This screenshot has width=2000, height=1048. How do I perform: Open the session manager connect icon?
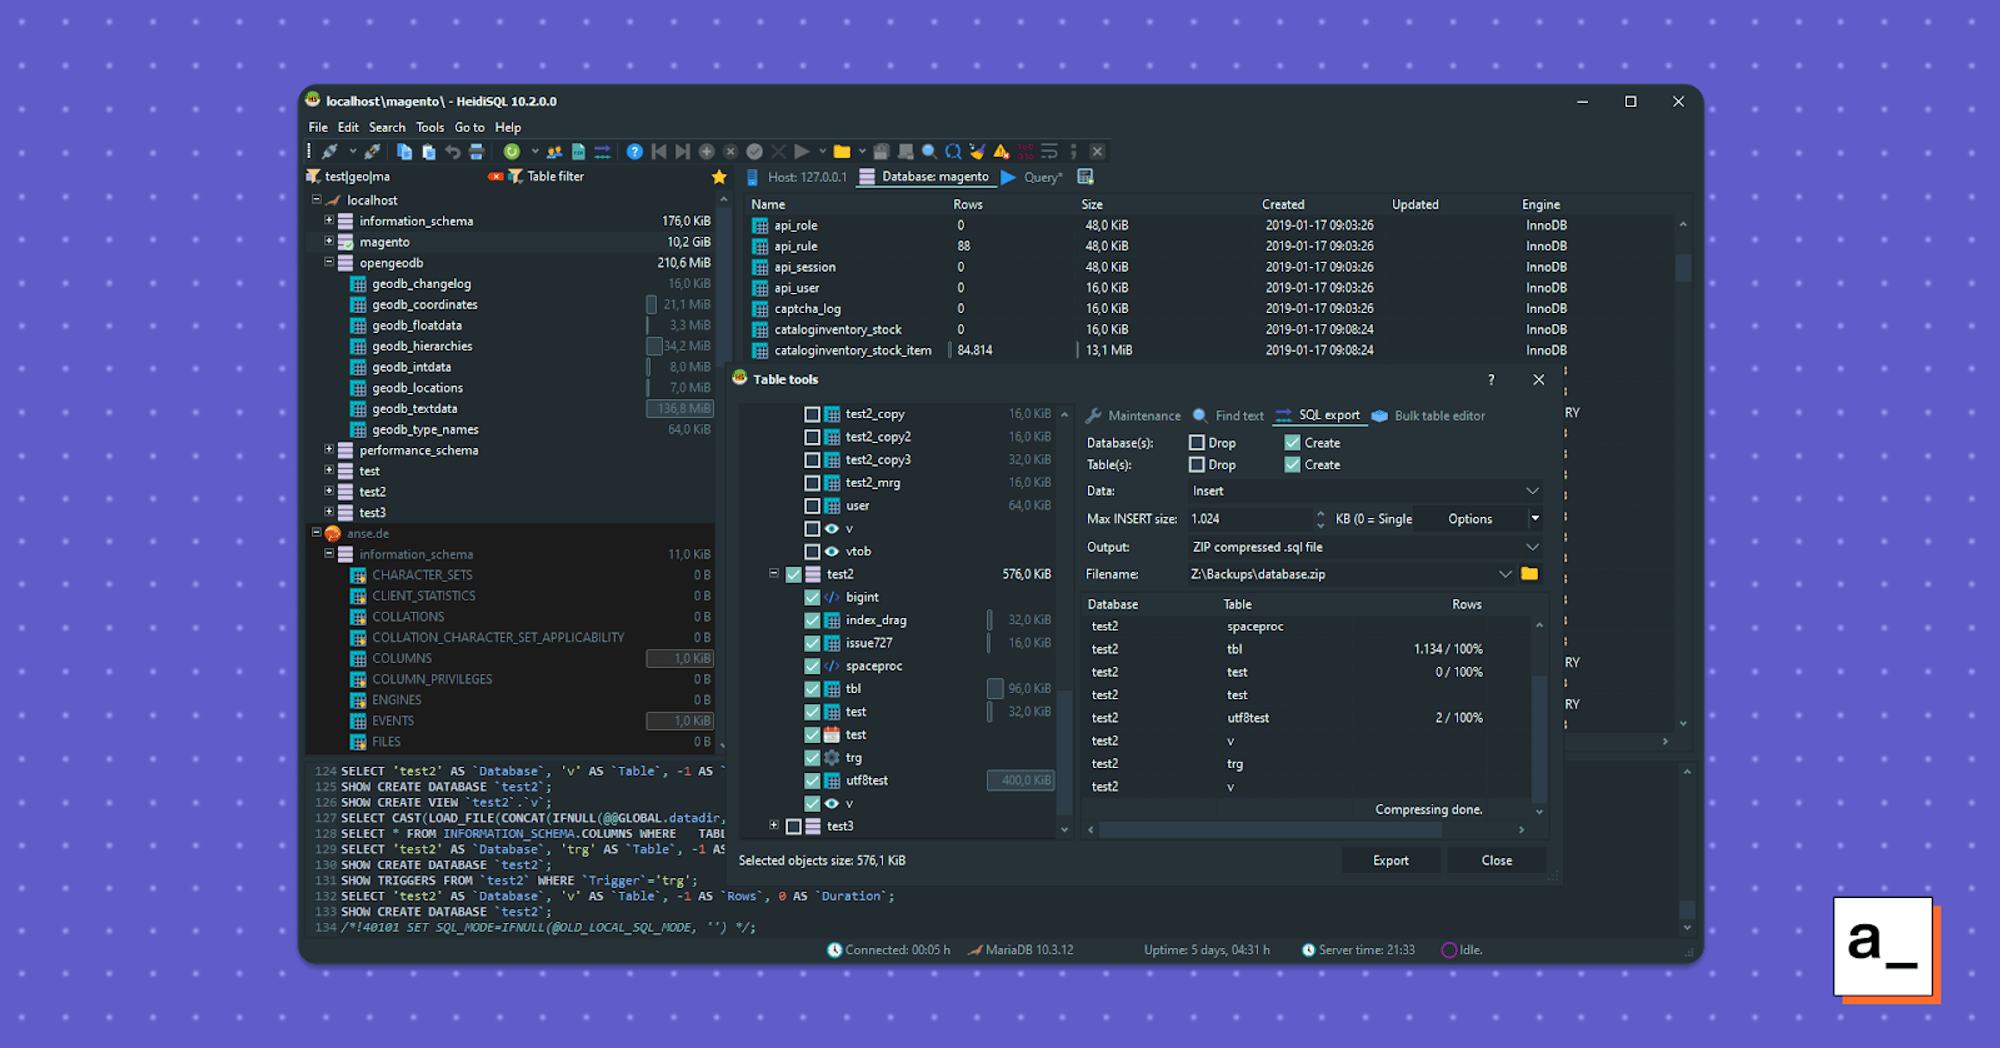[328, 151]
